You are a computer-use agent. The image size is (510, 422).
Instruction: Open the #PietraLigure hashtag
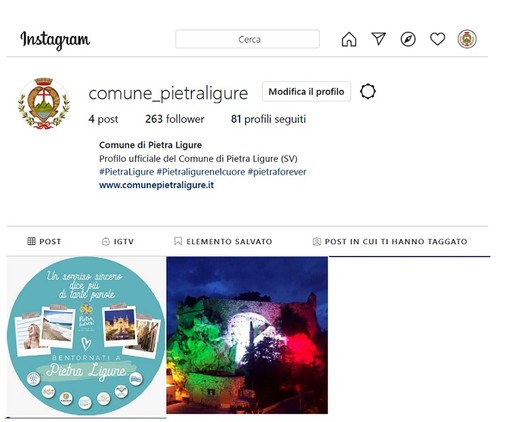click(127, 172)
